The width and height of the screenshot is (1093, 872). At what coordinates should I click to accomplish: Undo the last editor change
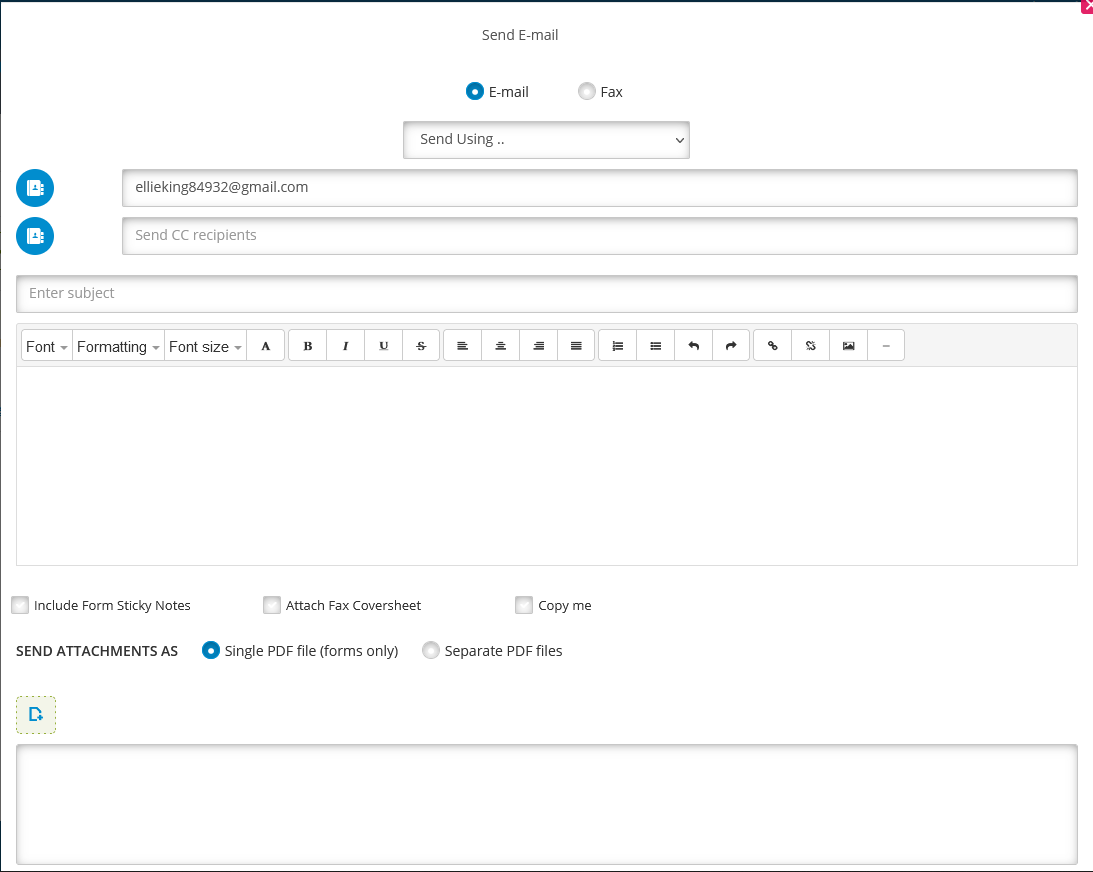coord(693,344)
